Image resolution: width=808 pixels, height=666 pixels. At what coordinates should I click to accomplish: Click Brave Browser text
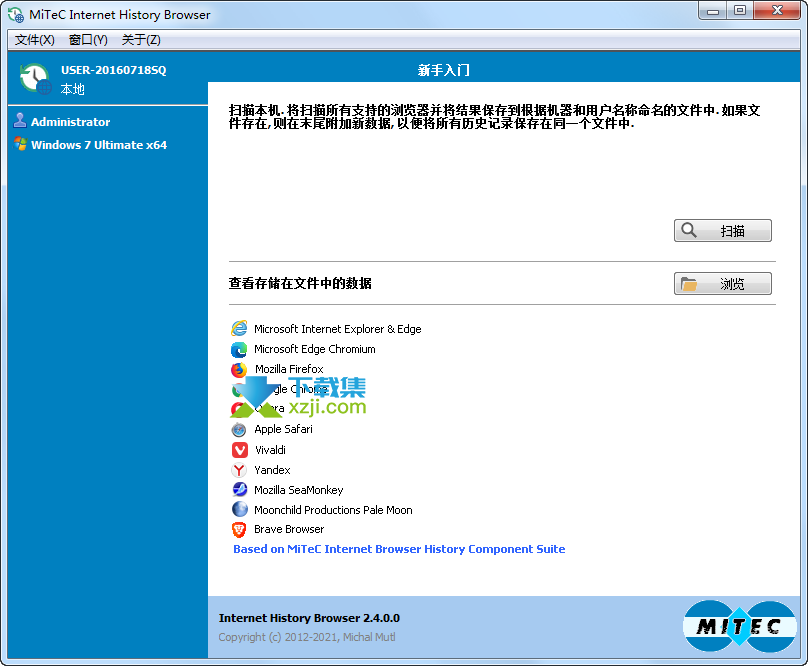pyautogui.click(x=289, y=529)
